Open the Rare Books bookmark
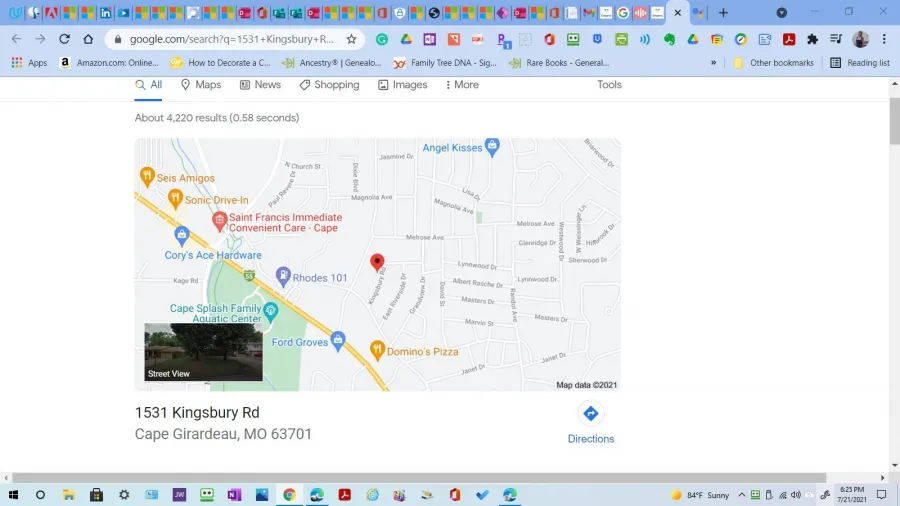 point(559,63)
